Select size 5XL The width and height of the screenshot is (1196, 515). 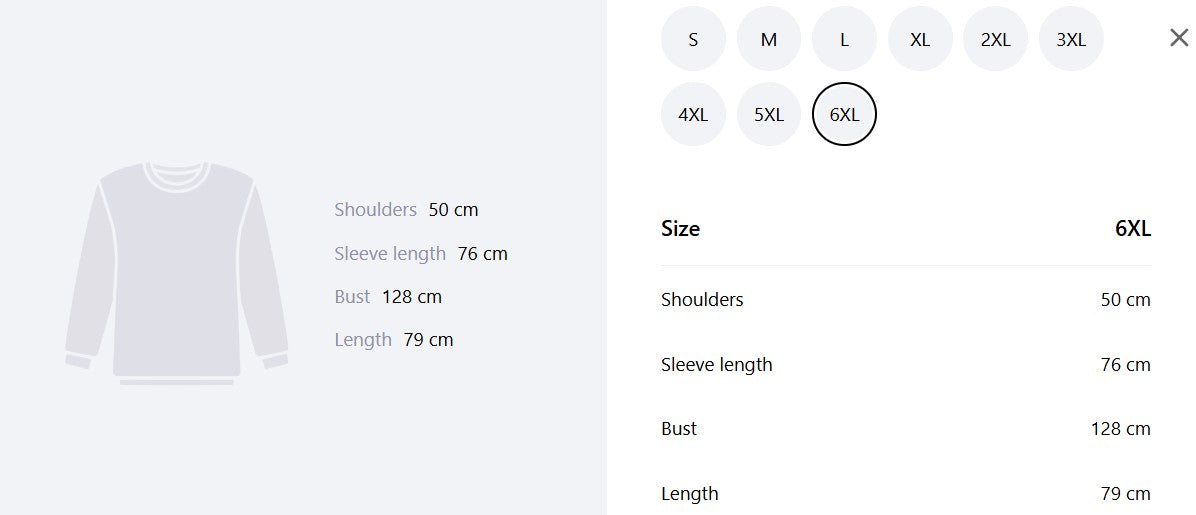(x=768, y=114)
